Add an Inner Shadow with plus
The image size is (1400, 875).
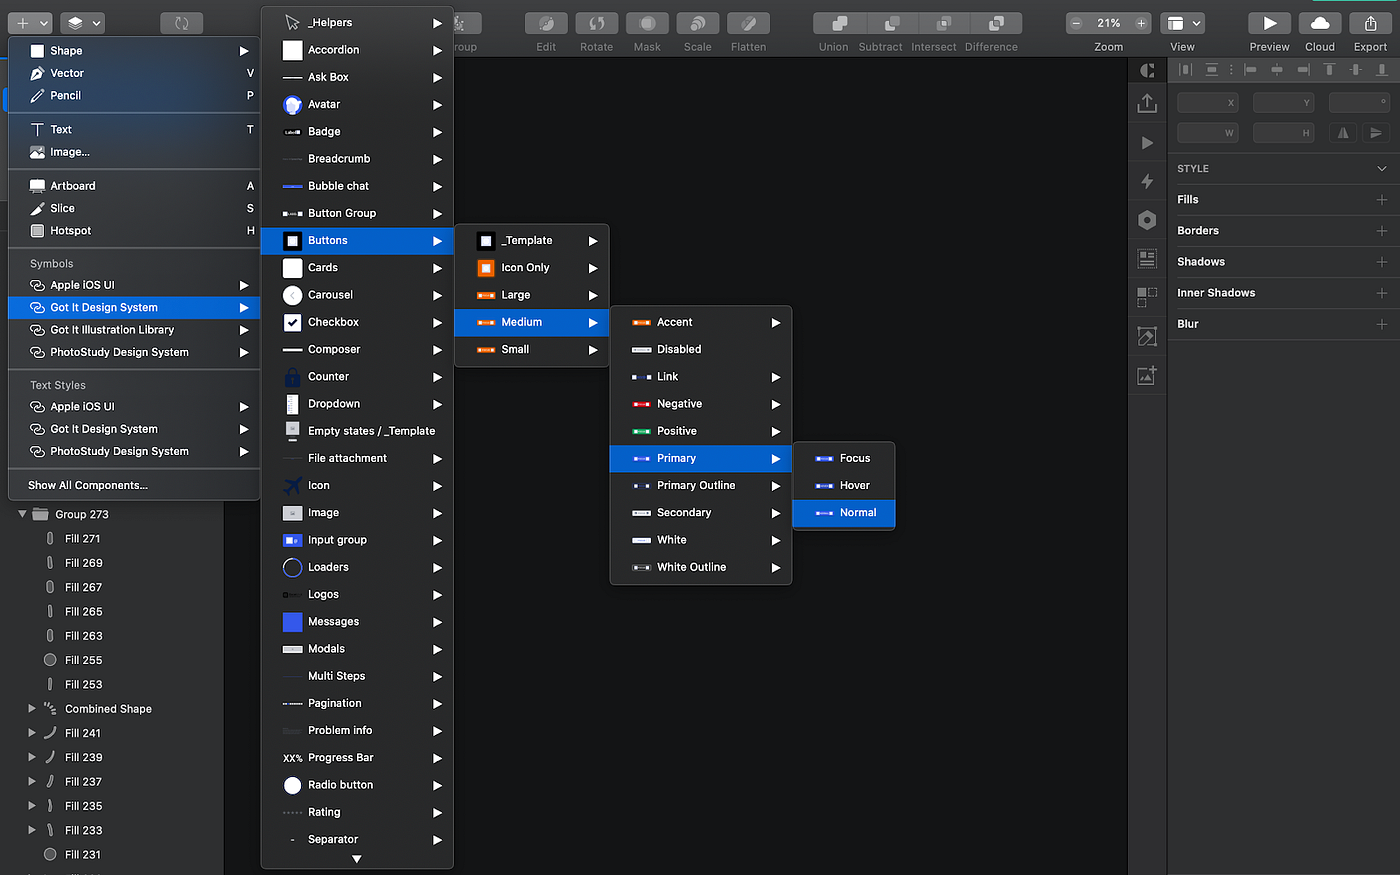pos(1382,293)
